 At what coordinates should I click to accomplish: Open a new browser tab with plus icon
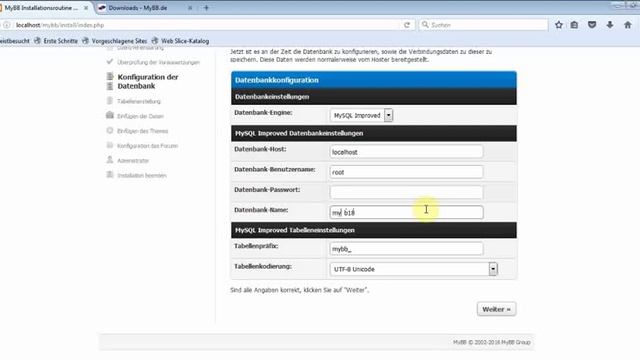click(x=206, y=8)
